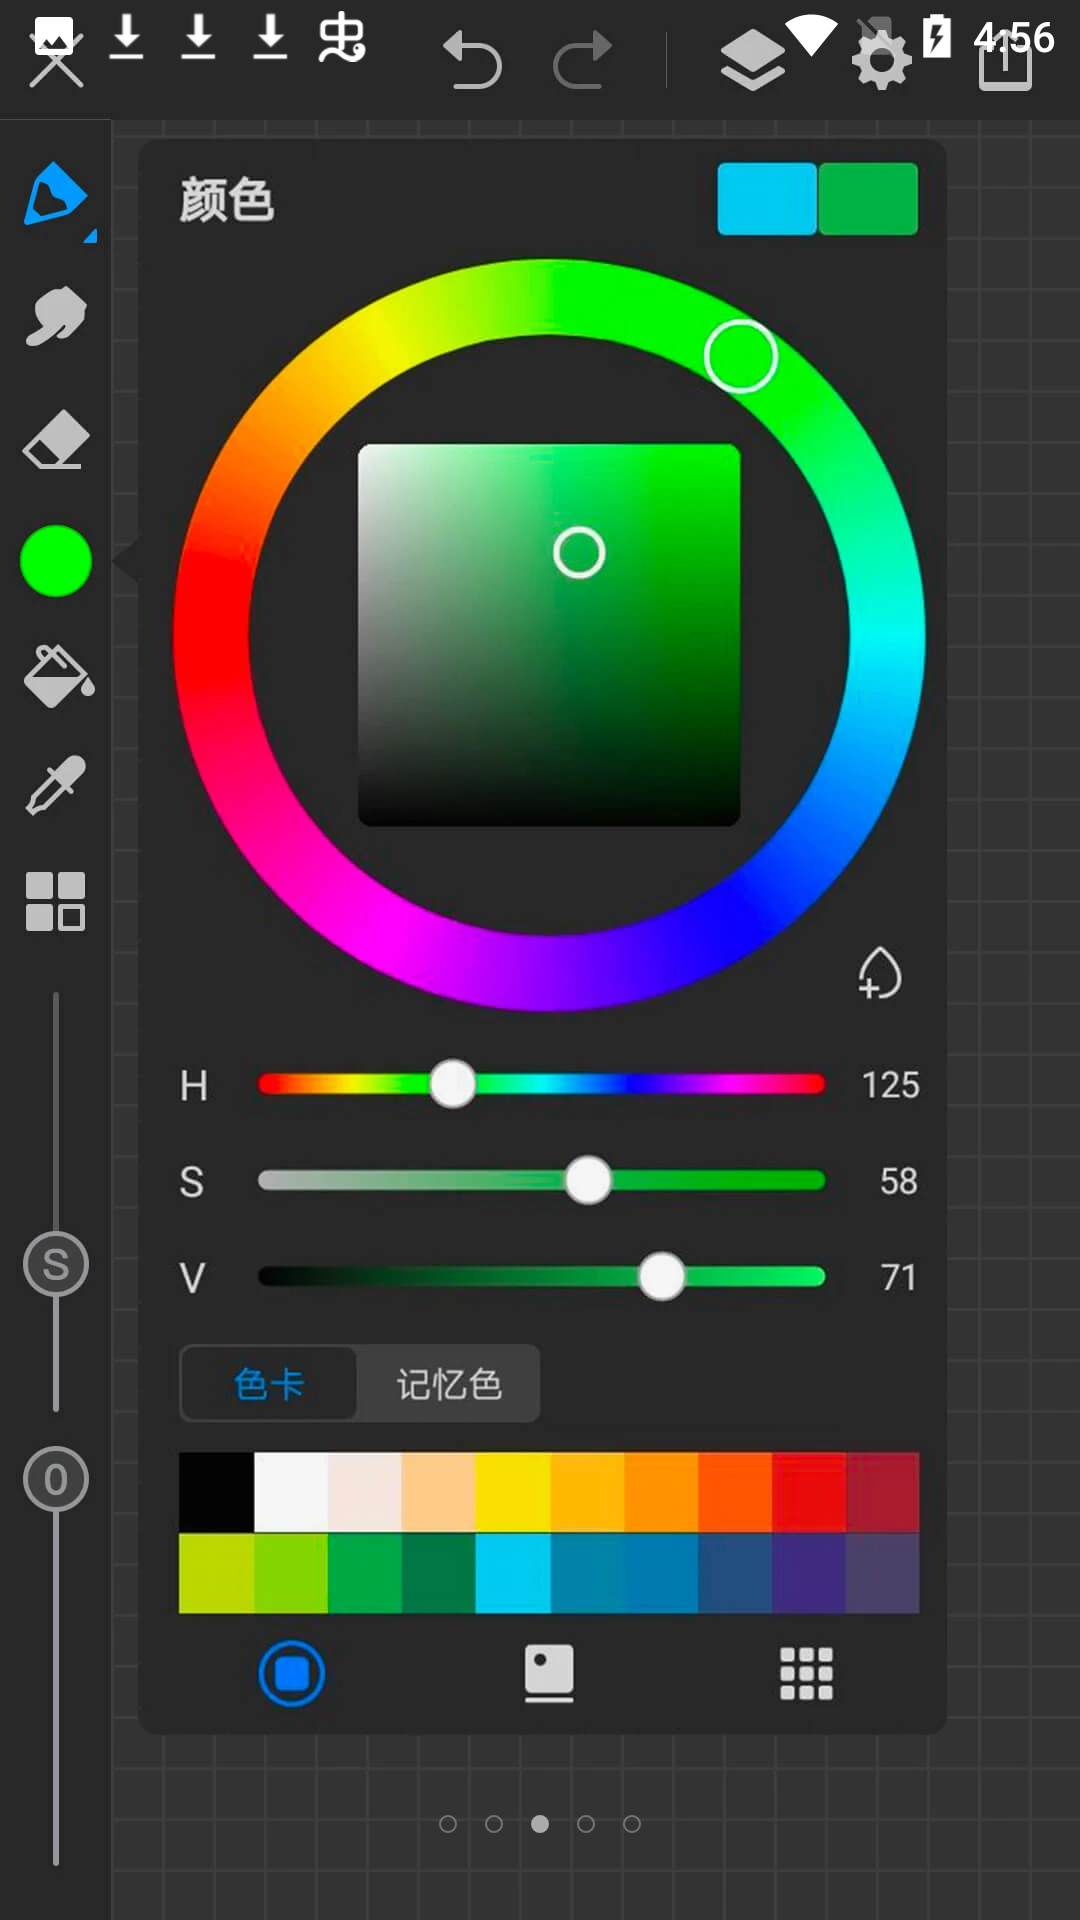Tap the redo arrow
This screenshot has width=1080, height=1920.
pos(582,60)
